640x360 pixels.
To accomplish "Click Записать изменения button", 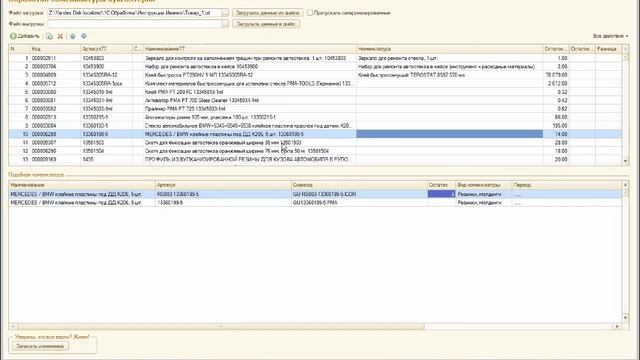I will [x=40, y=346].
